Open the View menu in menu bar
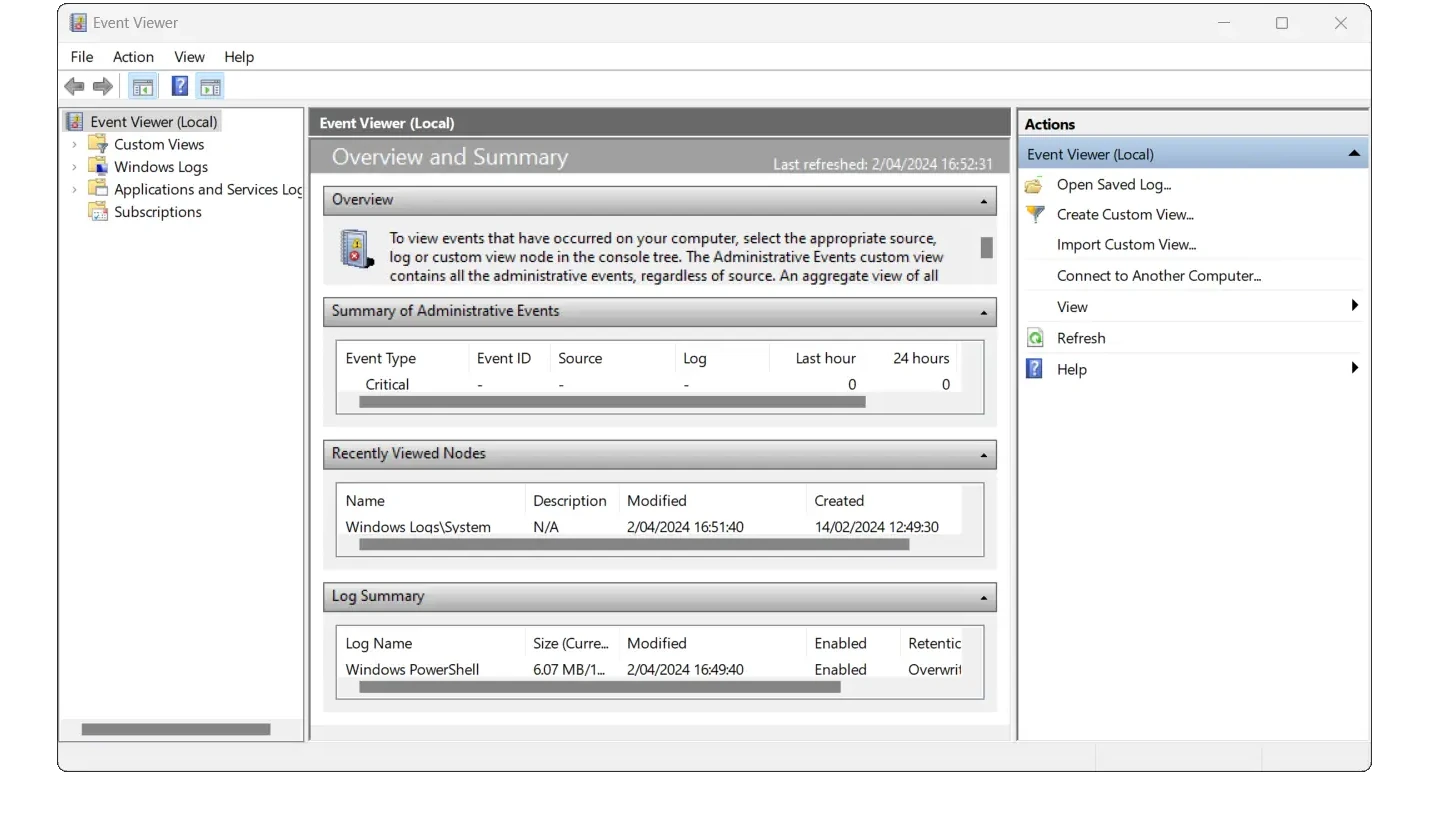1433x830 pixels. (189, 57)
